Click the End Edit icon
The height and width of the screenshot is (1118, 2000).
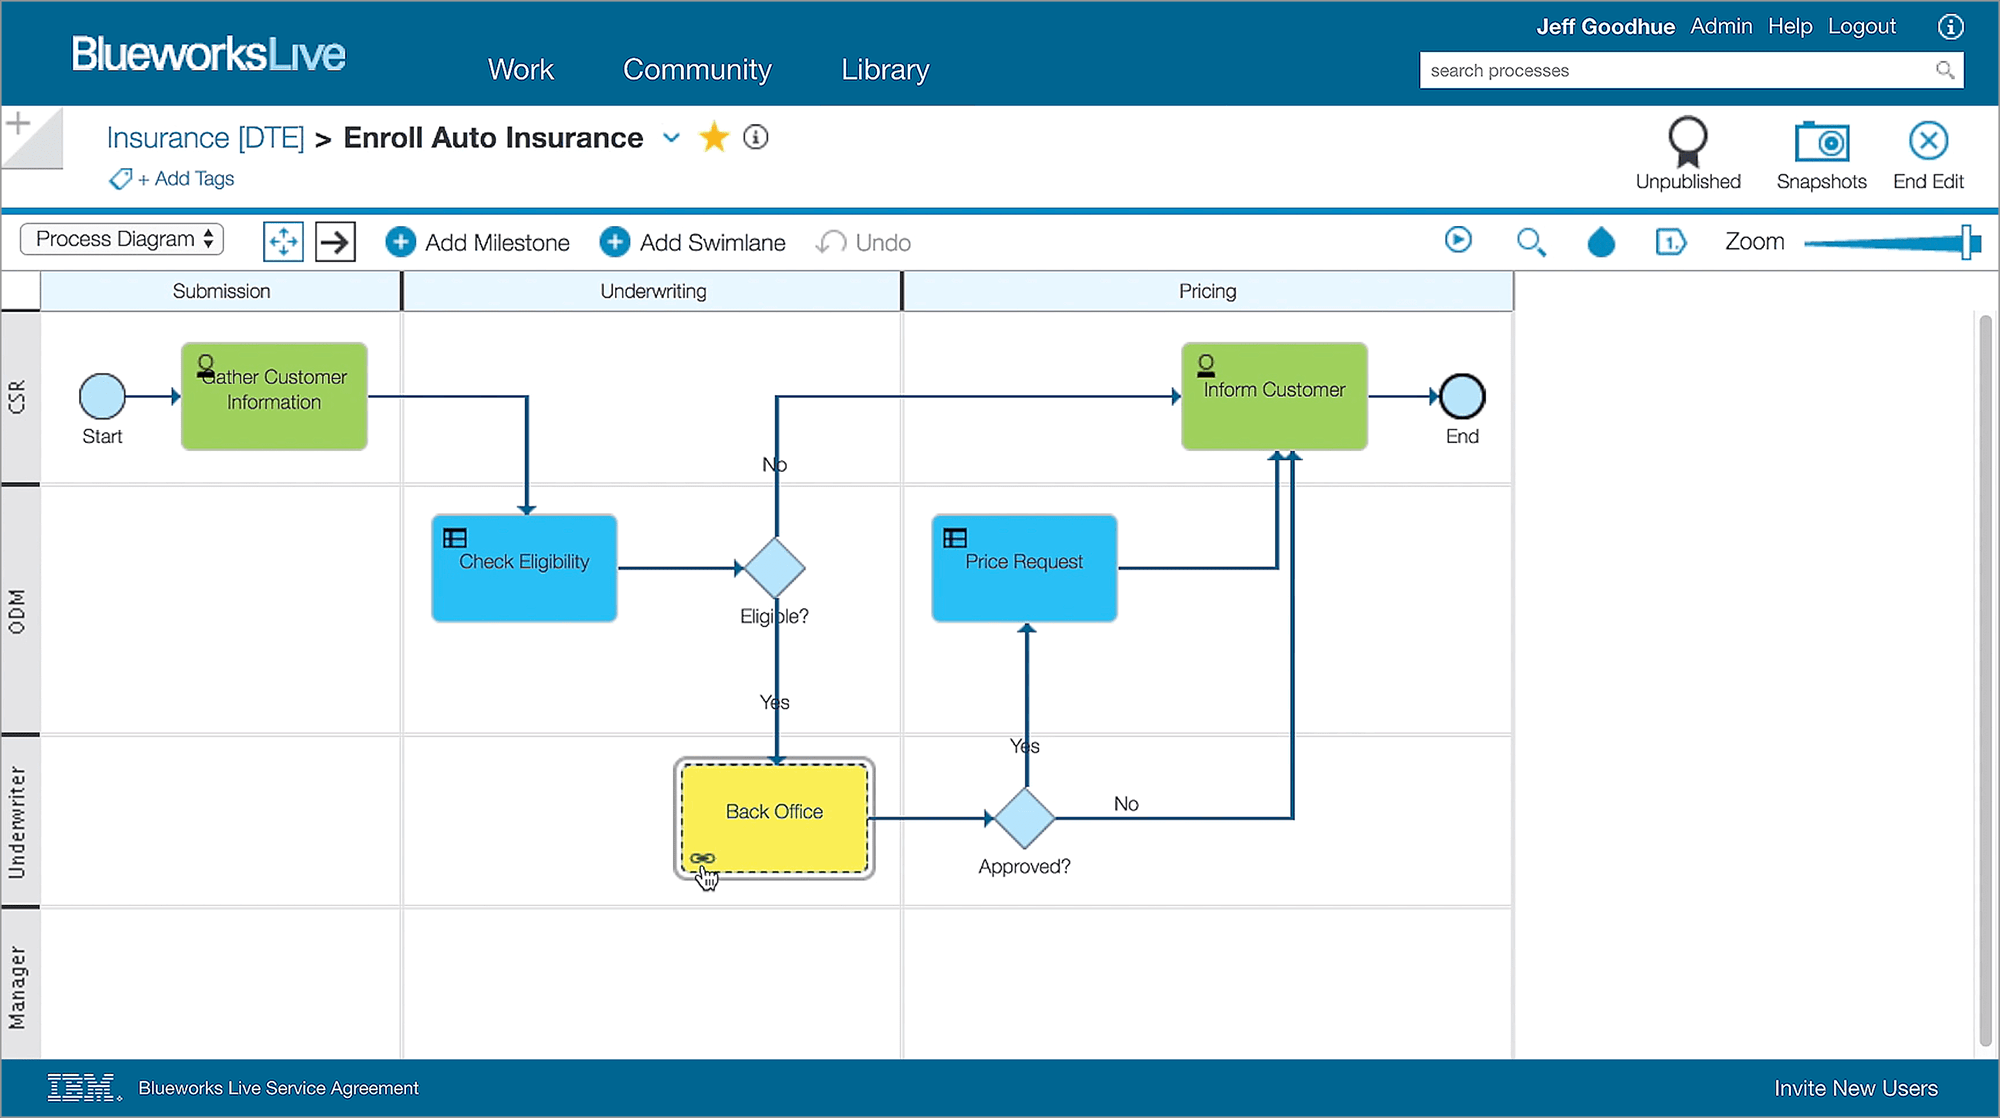1928,142
